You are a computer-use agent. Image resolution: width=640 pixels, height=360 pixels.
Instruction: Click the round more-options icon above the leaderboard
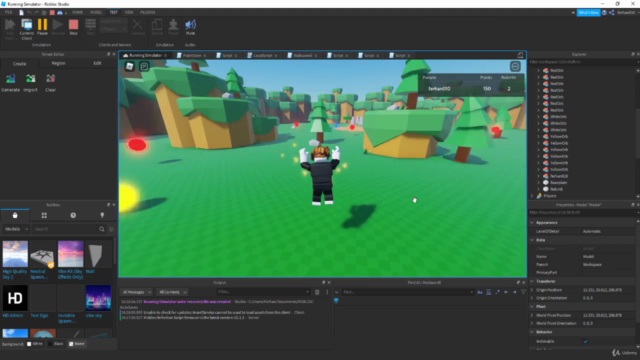pyautogui.click(x=515, y=66)
